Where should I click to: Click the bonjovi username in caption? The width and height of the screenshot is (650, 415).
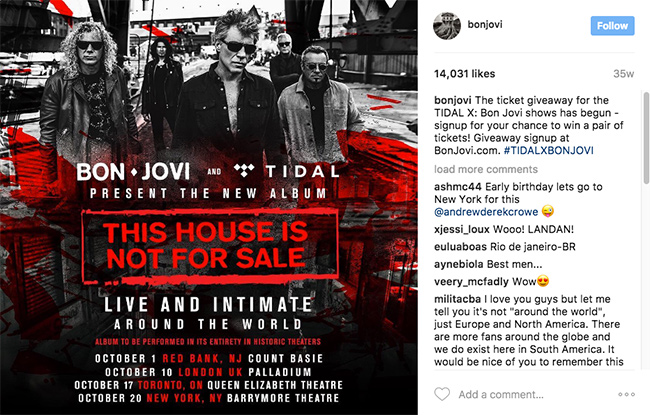tap(453, 100)
